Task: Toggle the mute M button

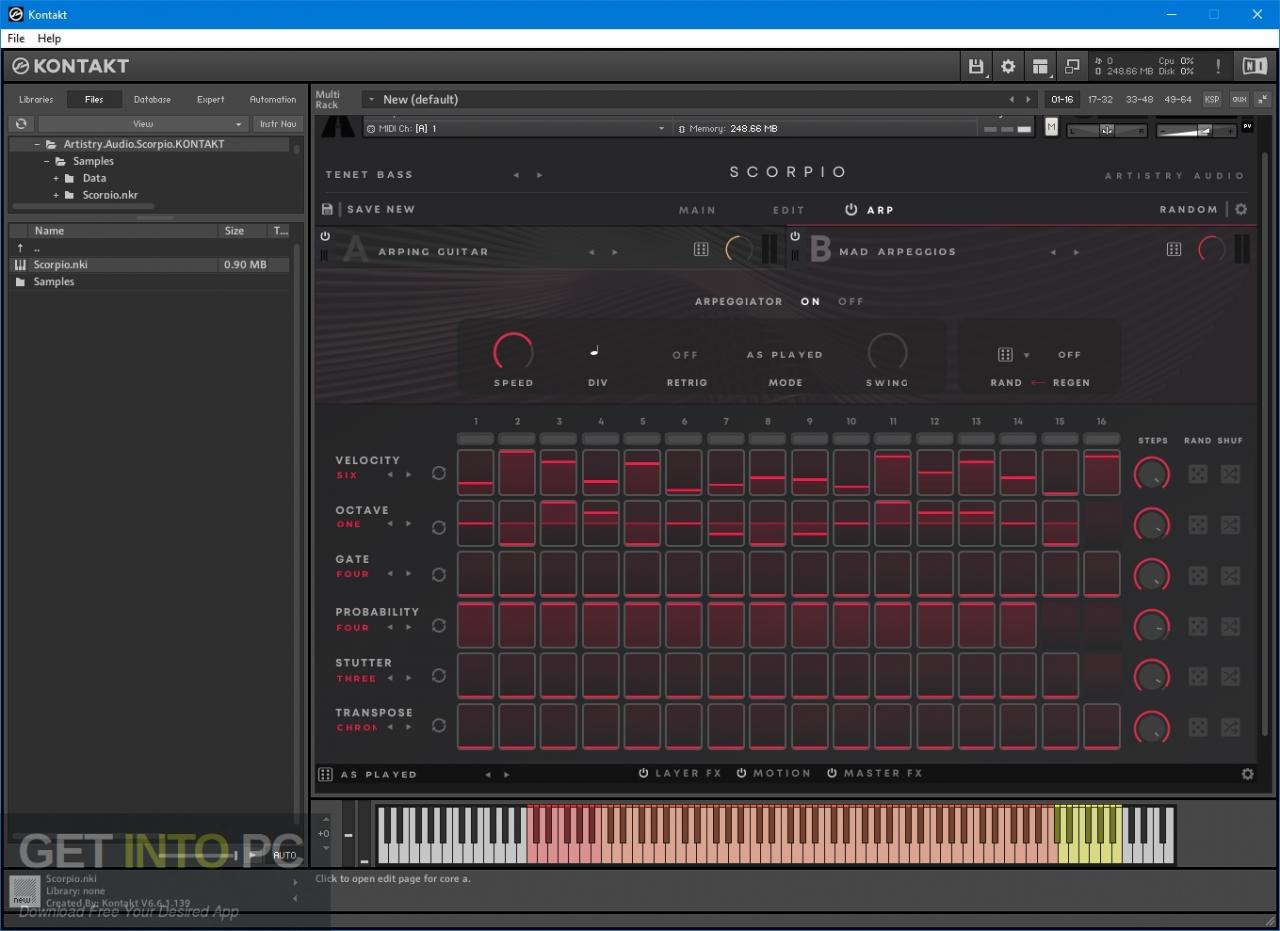Action: click(1051, 127)
